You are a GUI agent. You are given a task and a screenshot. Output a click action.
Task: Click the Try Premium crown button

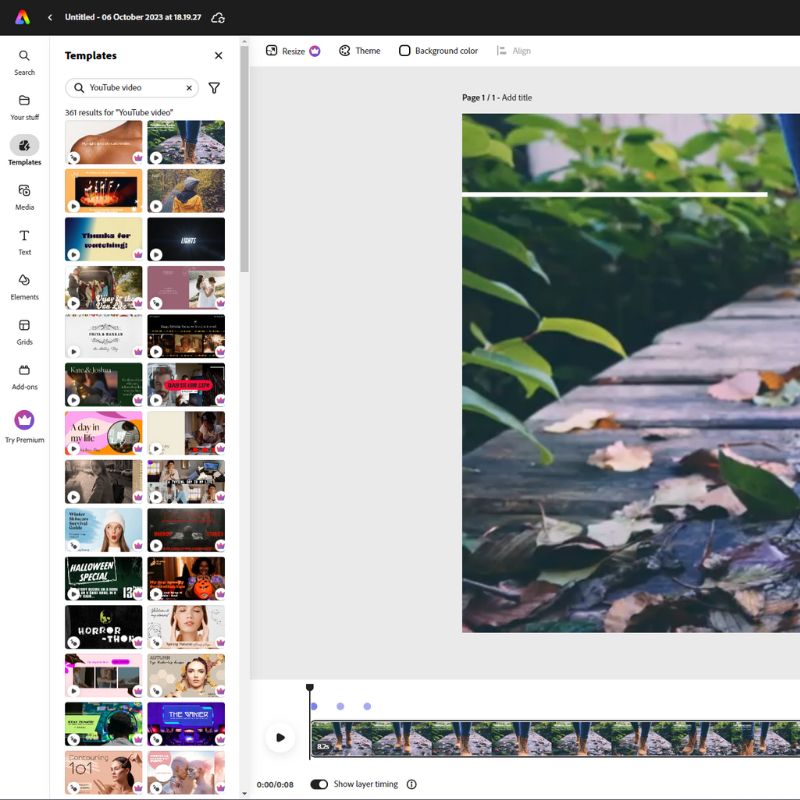(x=24, y=427)
